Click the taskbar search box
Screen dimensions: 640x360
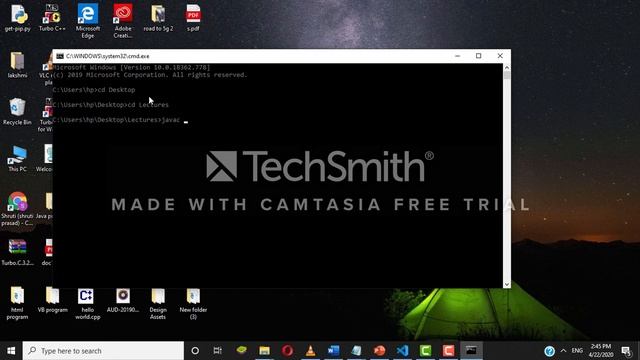click(103, 351)
